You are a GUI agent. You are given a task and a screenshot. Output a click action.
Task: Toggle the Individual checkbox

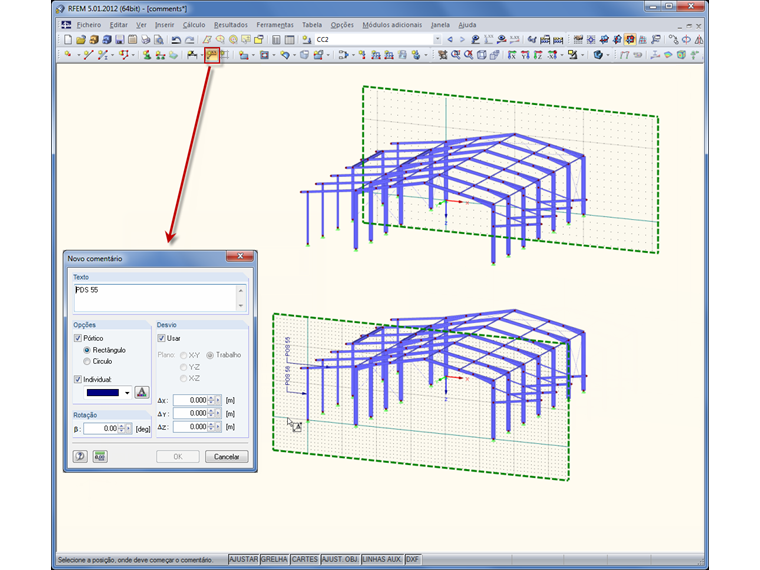tap(78, 379)
